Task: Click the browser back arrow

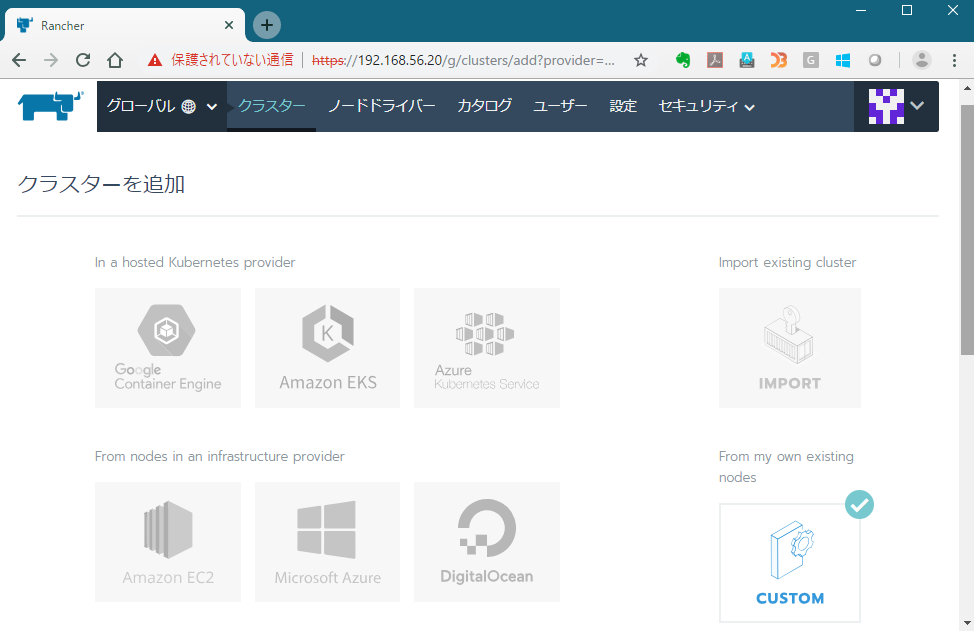Action: (x=19, y=60)
